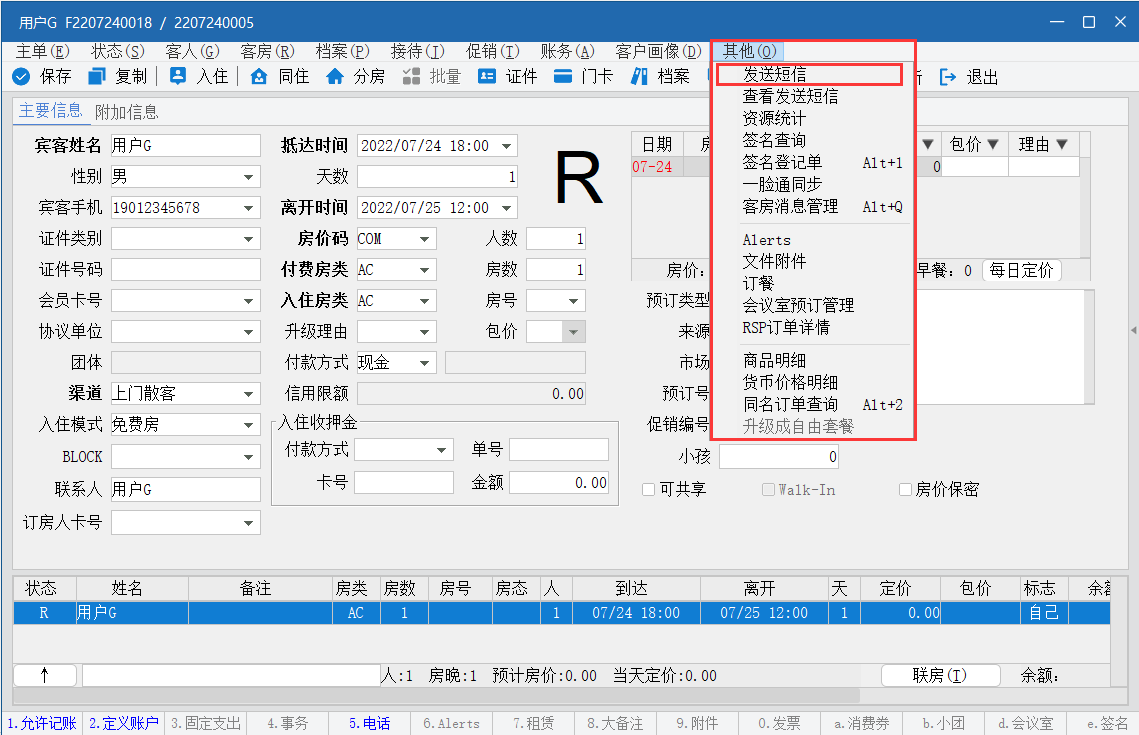This screenshot has height=735, width=1139.
Task: Open the 主单(F) menu
Action: (42, 51)
